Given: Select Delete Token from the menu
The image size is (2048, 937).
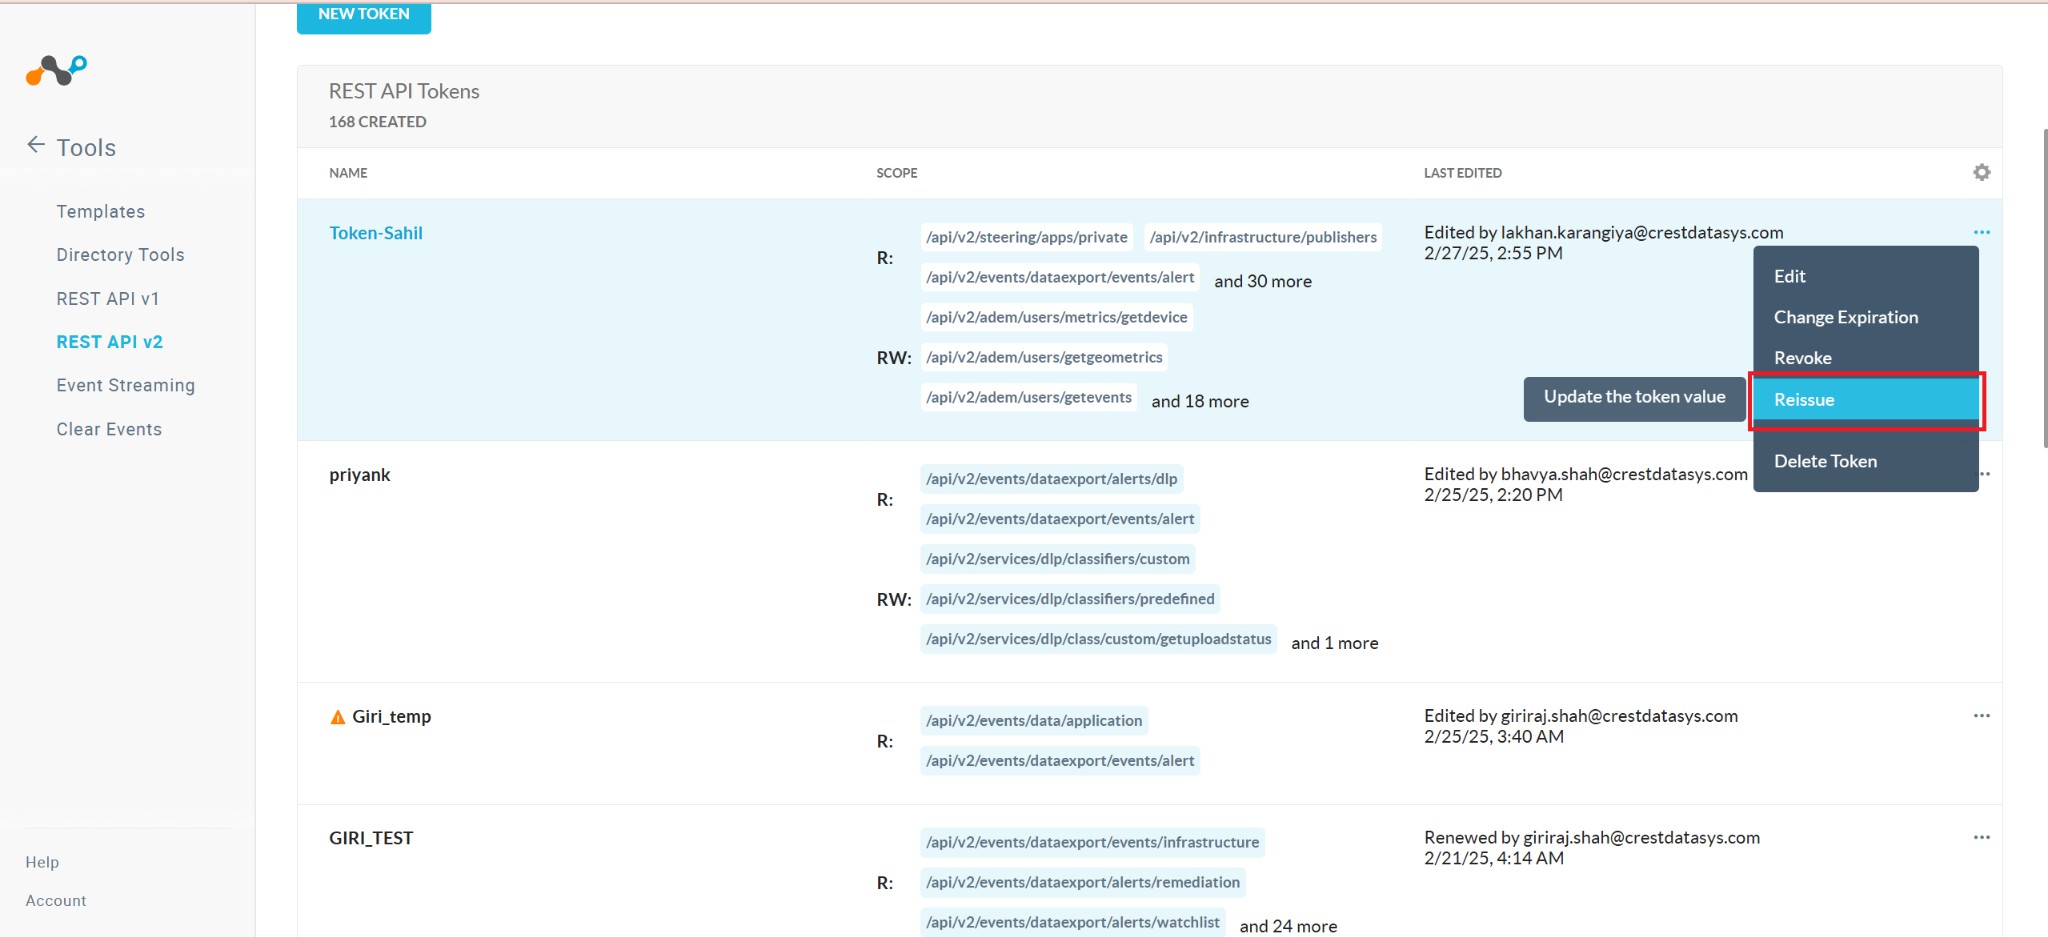Looking at the screenshot, I should pos(1866,461).
